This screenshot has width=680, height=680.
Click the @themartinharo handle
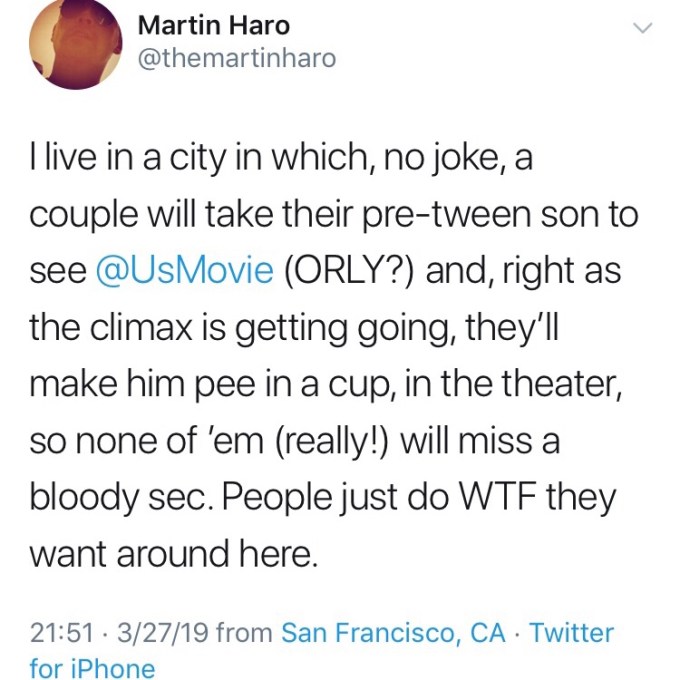pos(235,59)
